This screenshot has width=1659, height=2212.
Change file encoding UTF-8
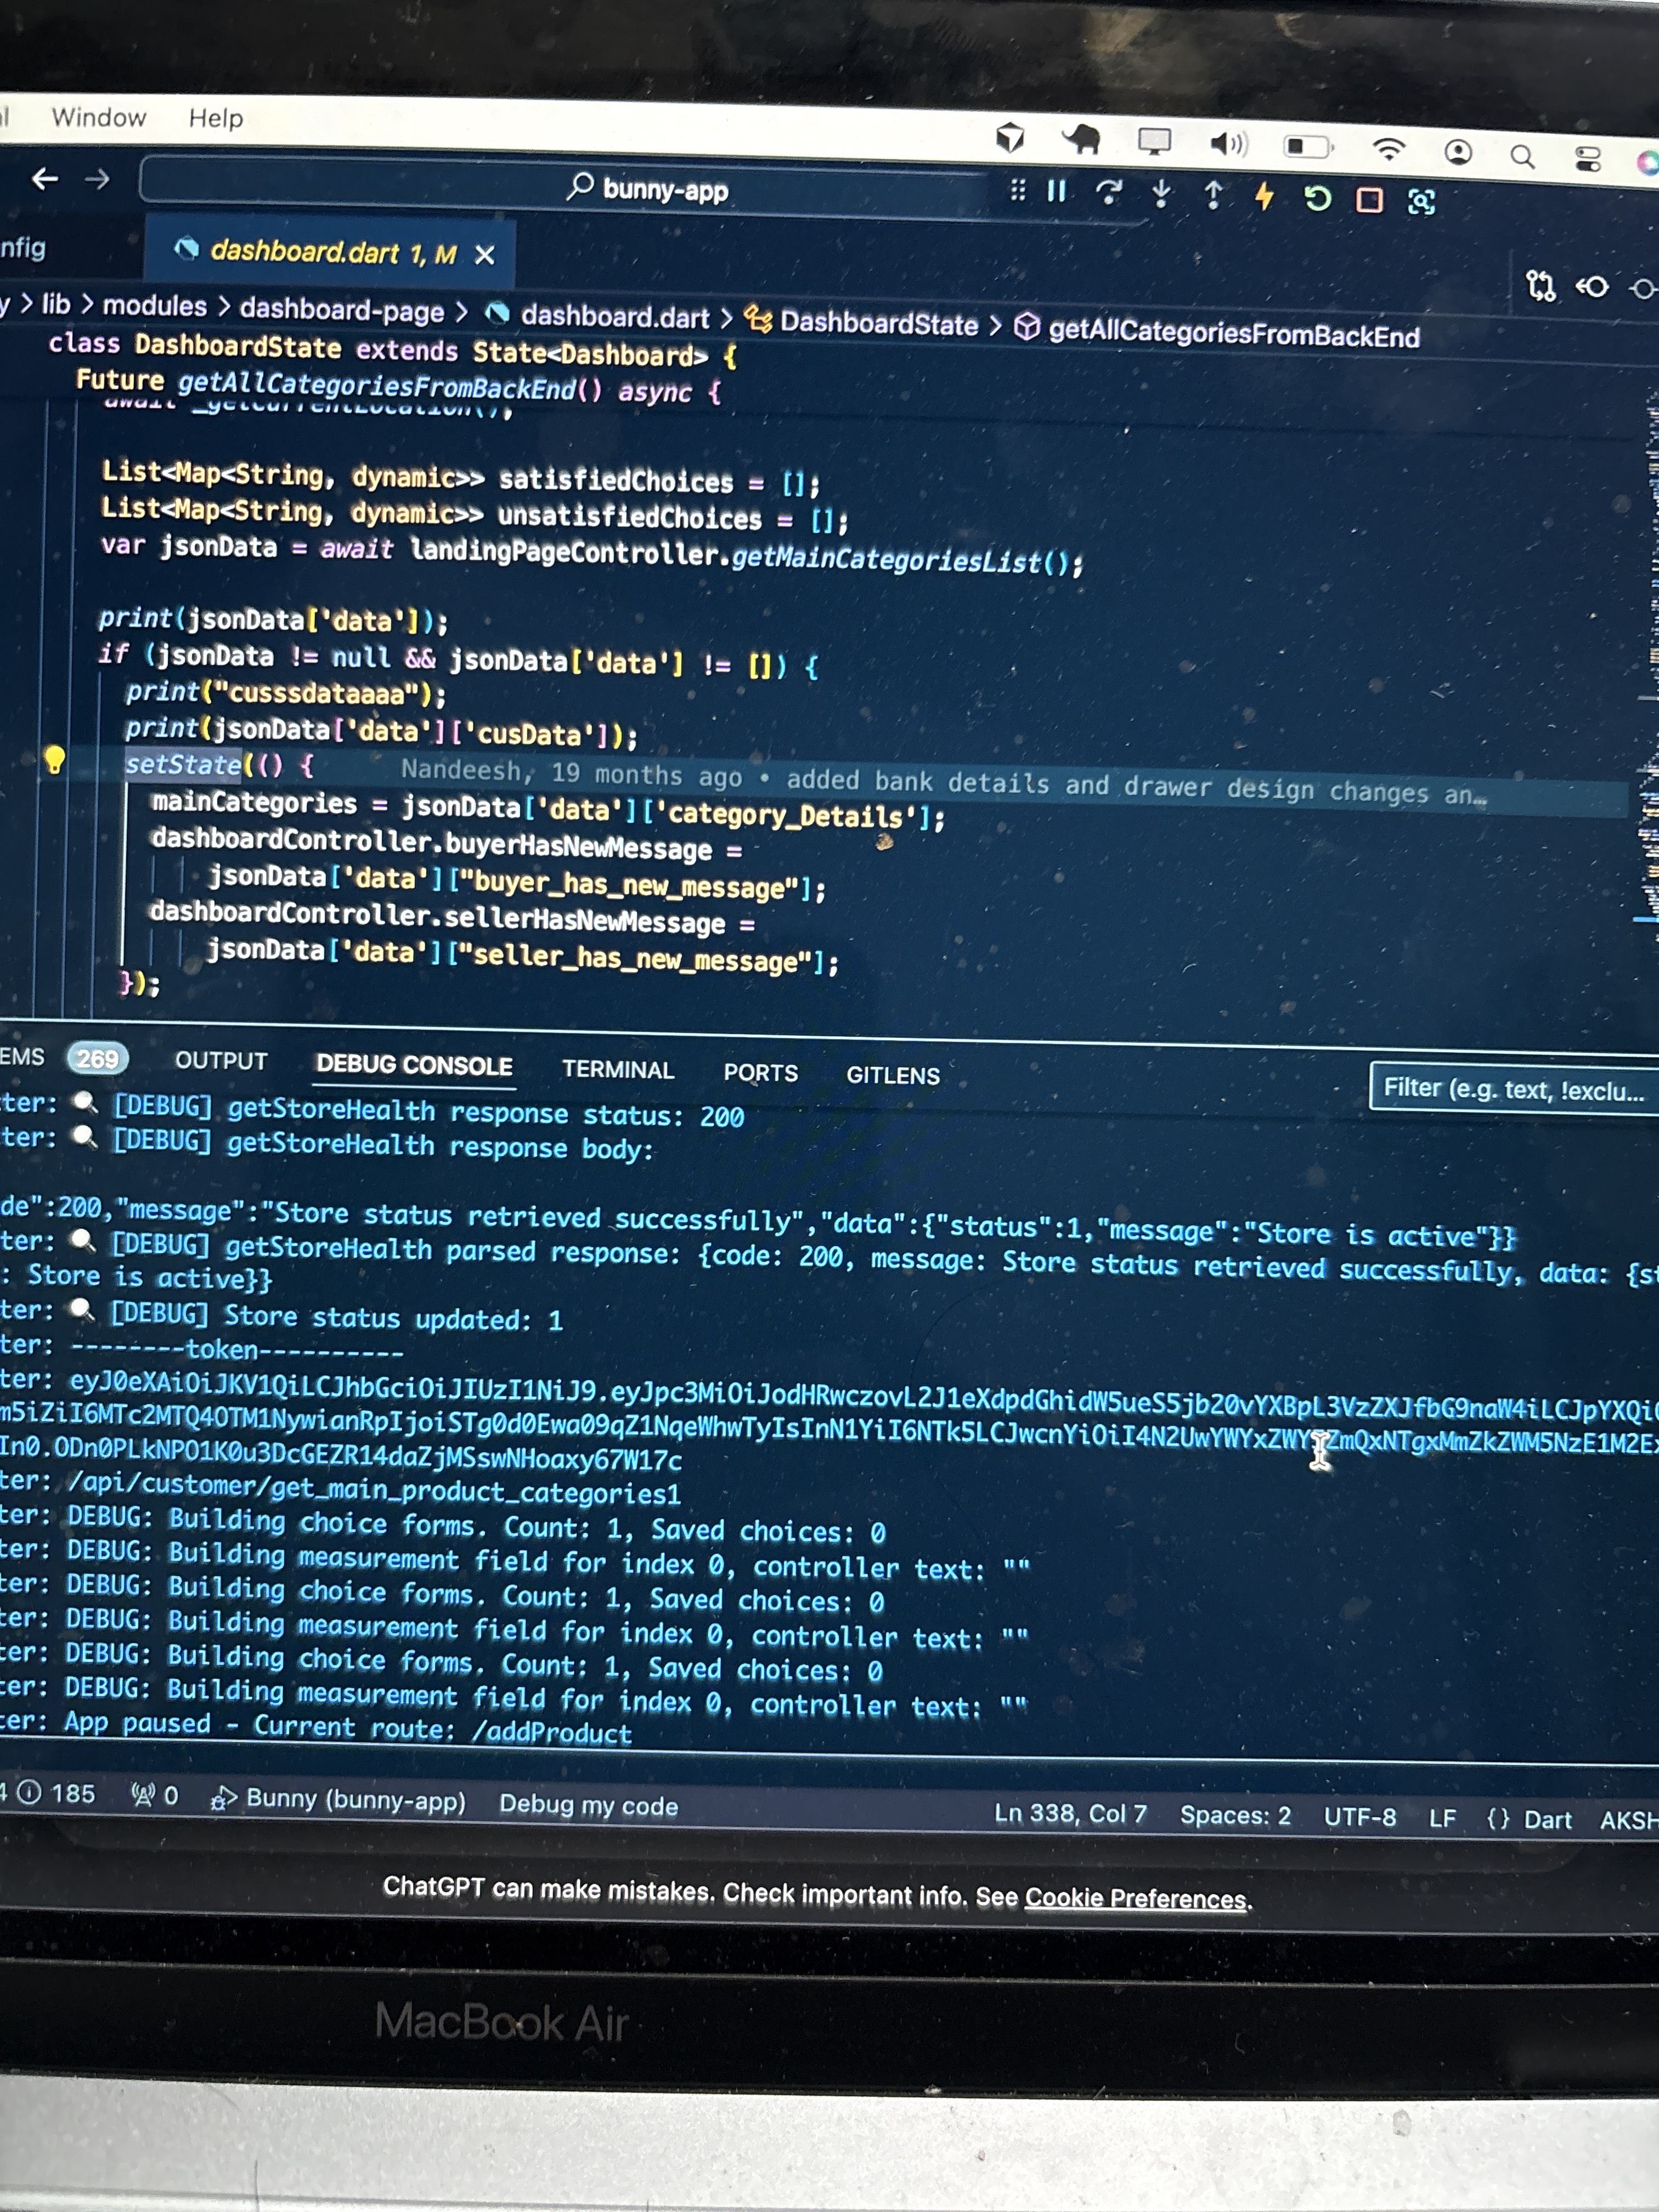pyautogui.click(x=1360, y=1816)
